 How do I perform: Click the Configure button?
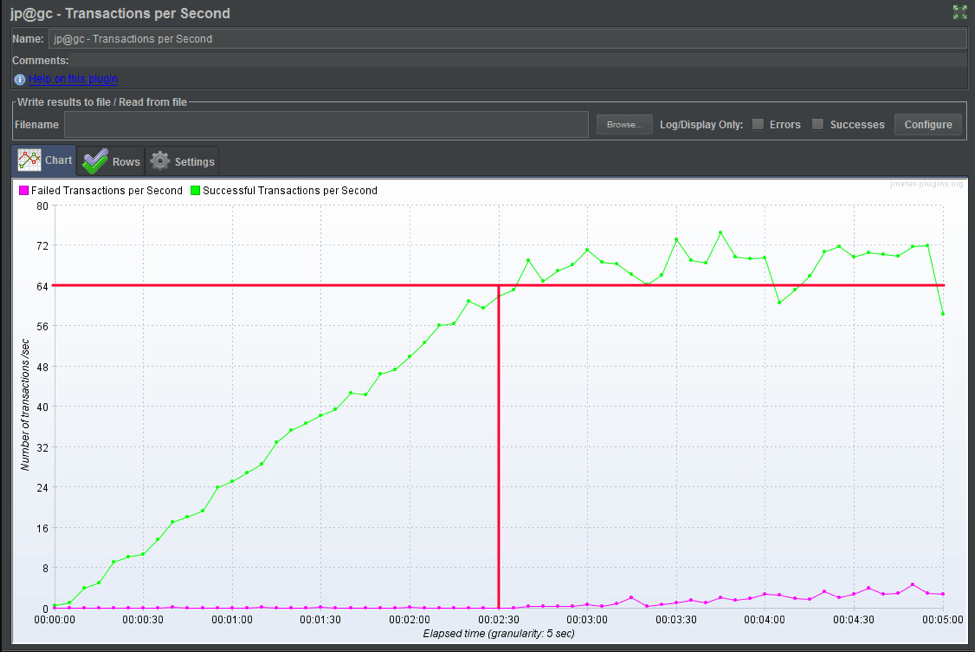coord(928,124)
